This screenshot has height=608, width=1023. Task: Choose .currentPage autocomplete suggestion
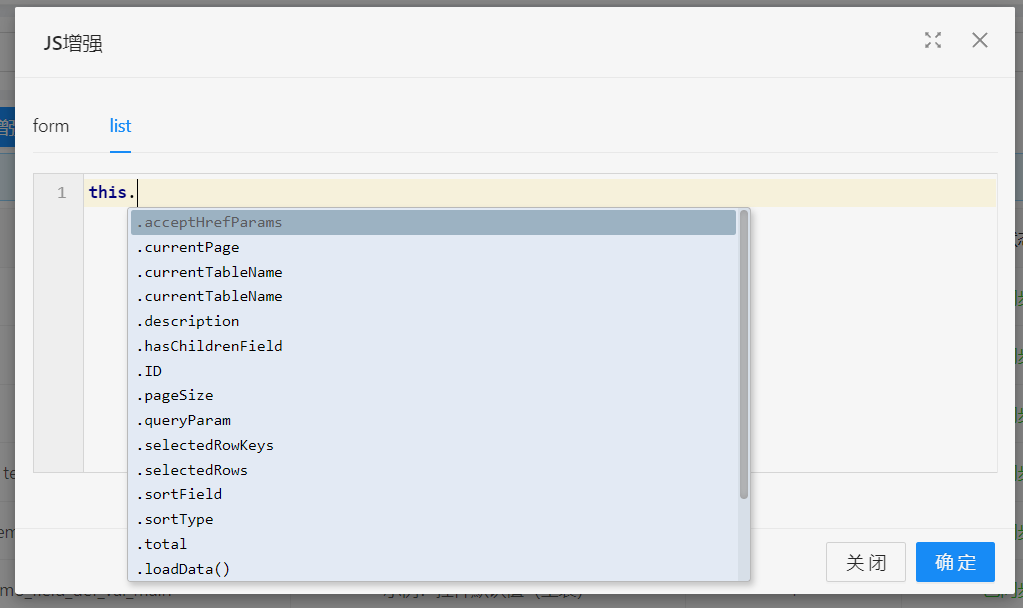tap(433, 247)
